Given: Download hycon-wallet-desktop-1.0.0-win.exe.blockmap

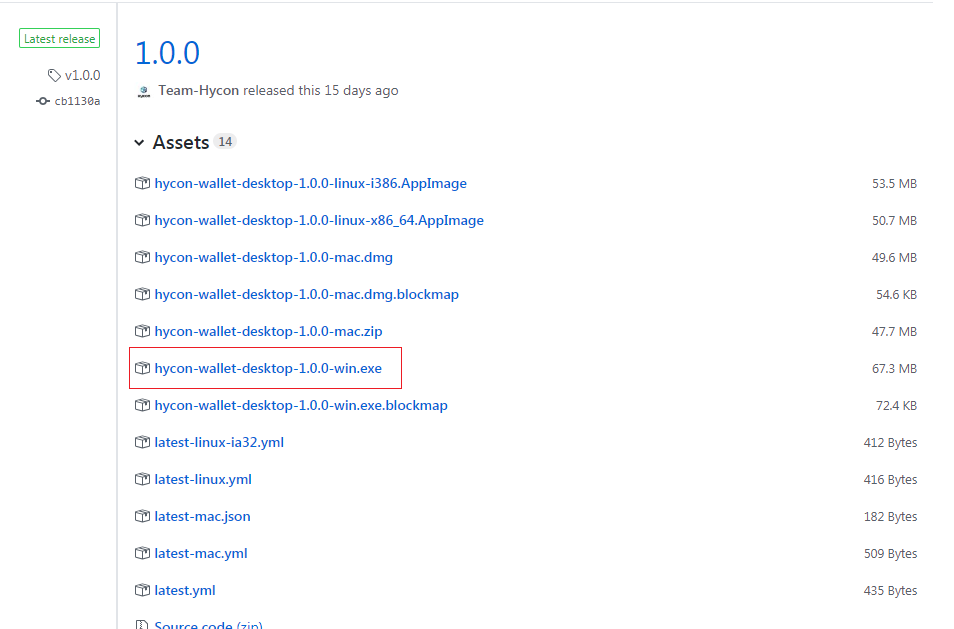Looking at the screenshot, I should click(301, 406).
